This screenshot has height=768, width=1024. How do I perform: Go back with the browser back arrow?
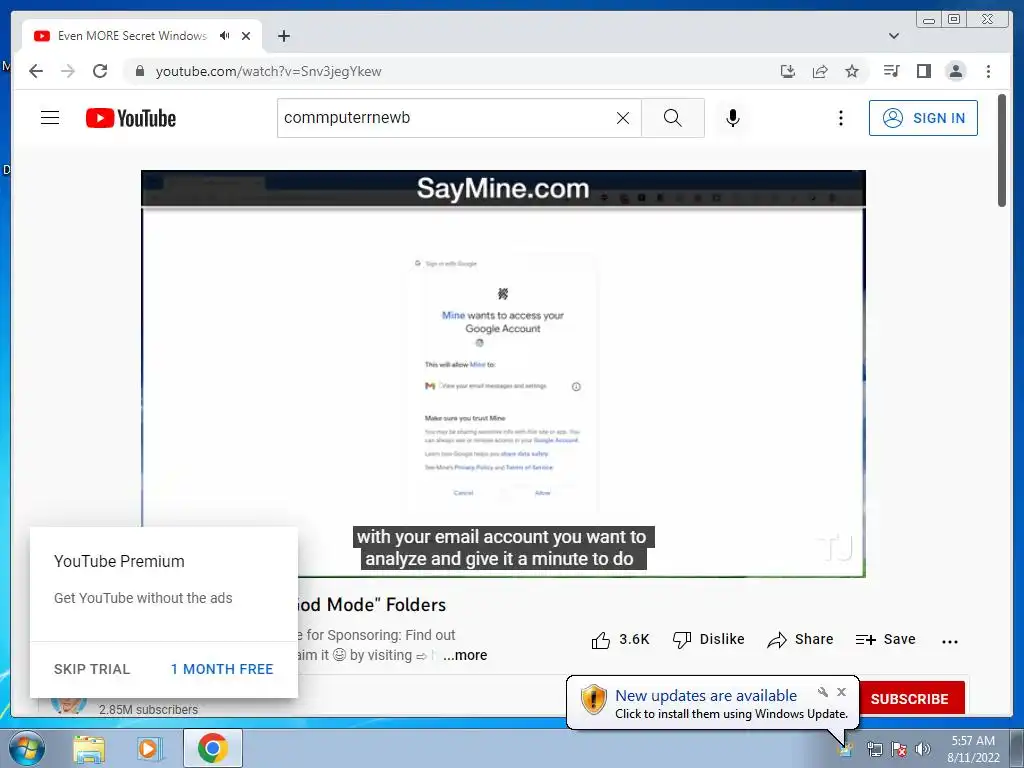click(x=36, y=71)
